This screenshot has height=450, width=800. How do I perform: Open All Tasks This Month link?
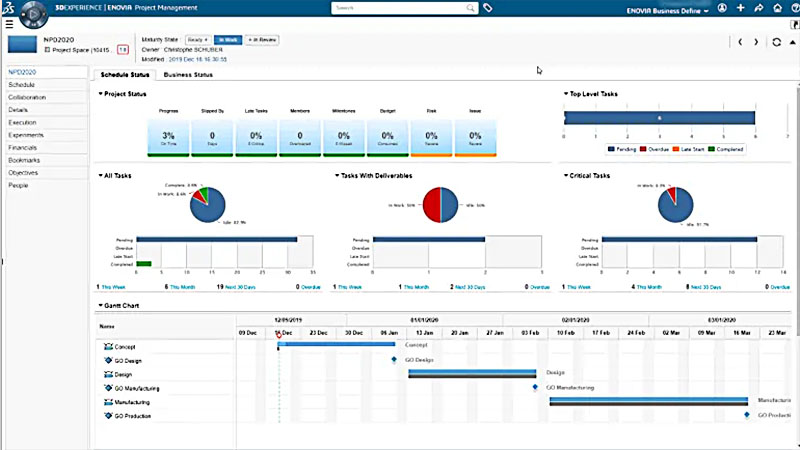pos(182,287)
